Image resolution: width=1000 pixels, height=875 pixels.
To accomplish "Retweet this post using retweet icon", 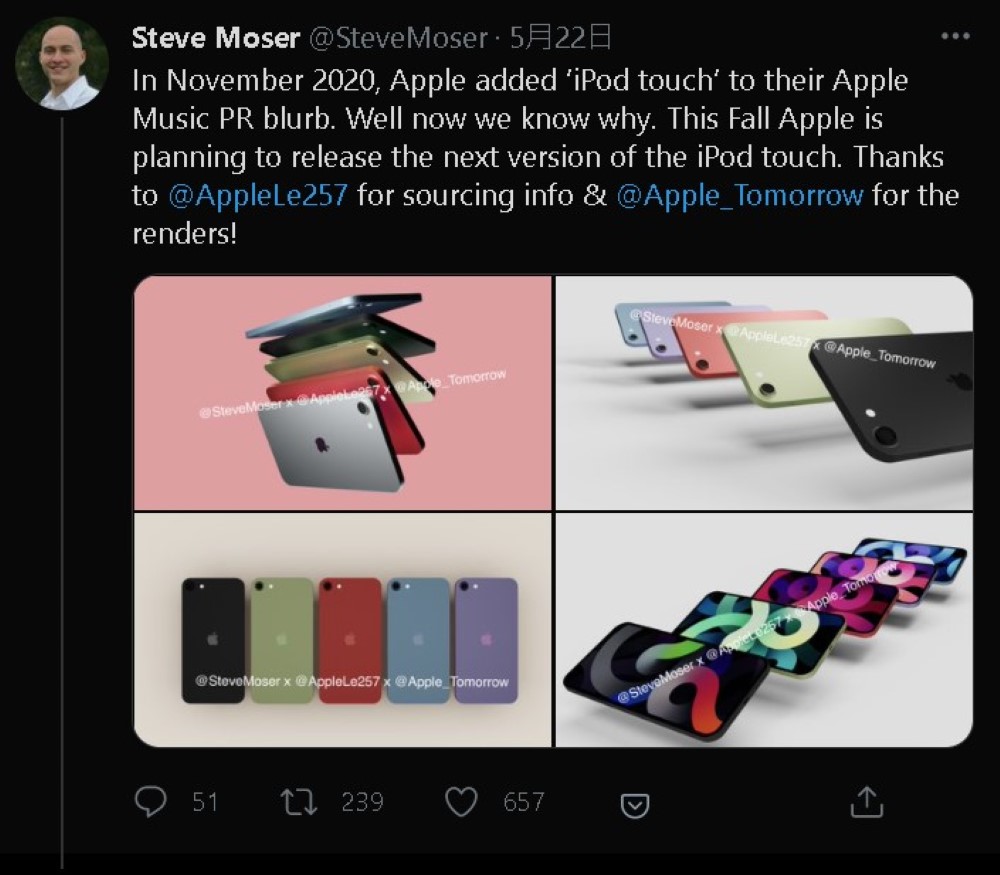I will 299,802.
